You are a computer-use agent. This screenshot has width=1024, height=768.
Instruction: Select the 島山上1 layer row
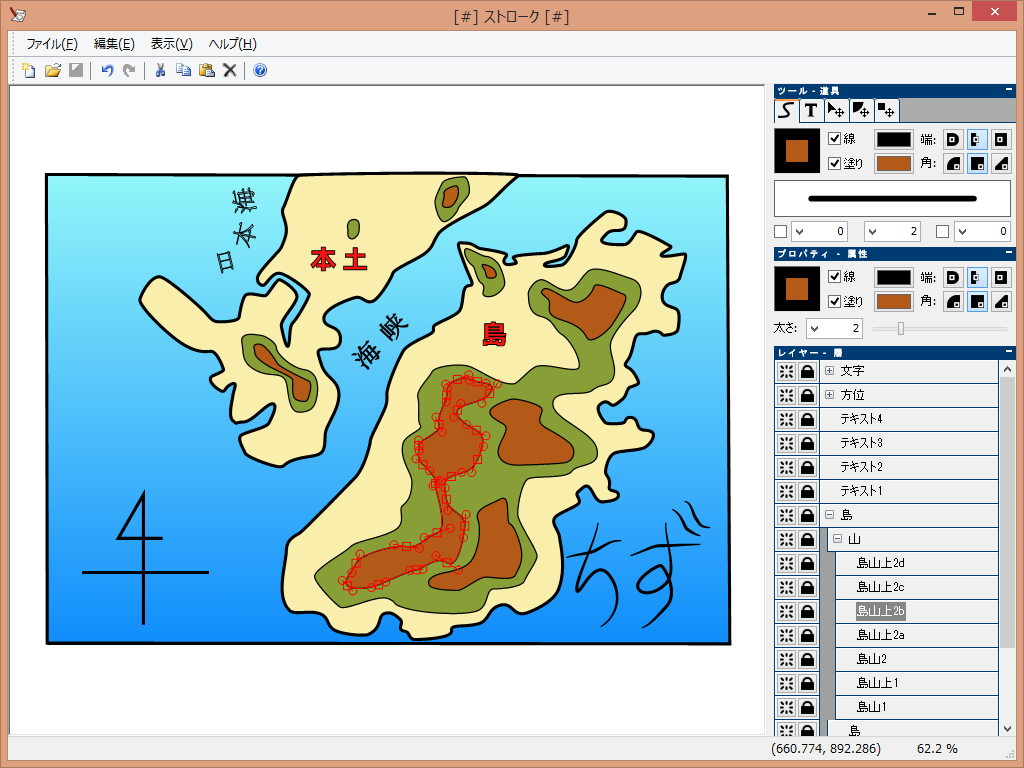[x=916, y=683]
